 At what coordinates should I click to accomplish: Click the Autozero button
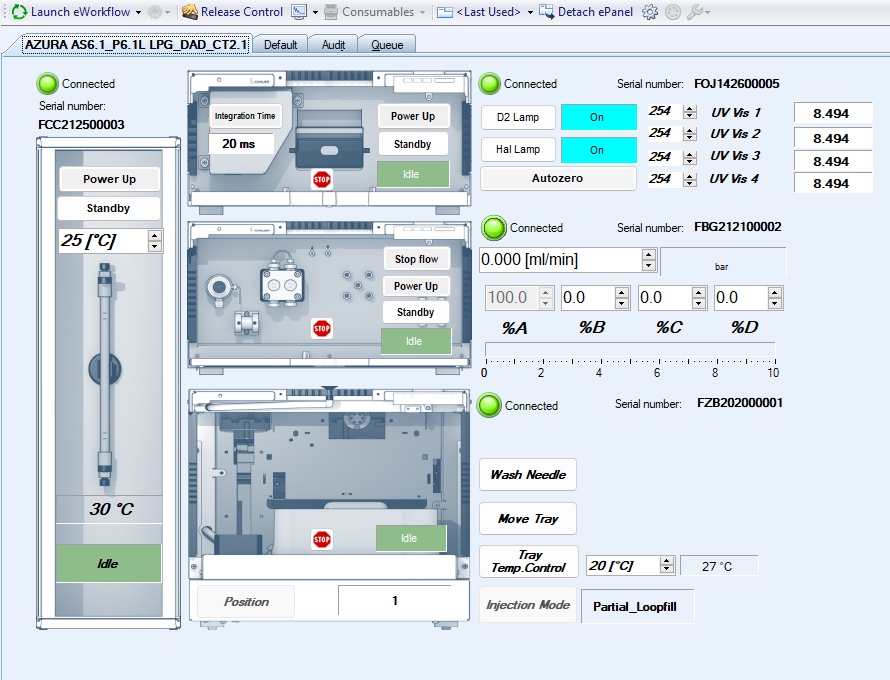point(558,178)
